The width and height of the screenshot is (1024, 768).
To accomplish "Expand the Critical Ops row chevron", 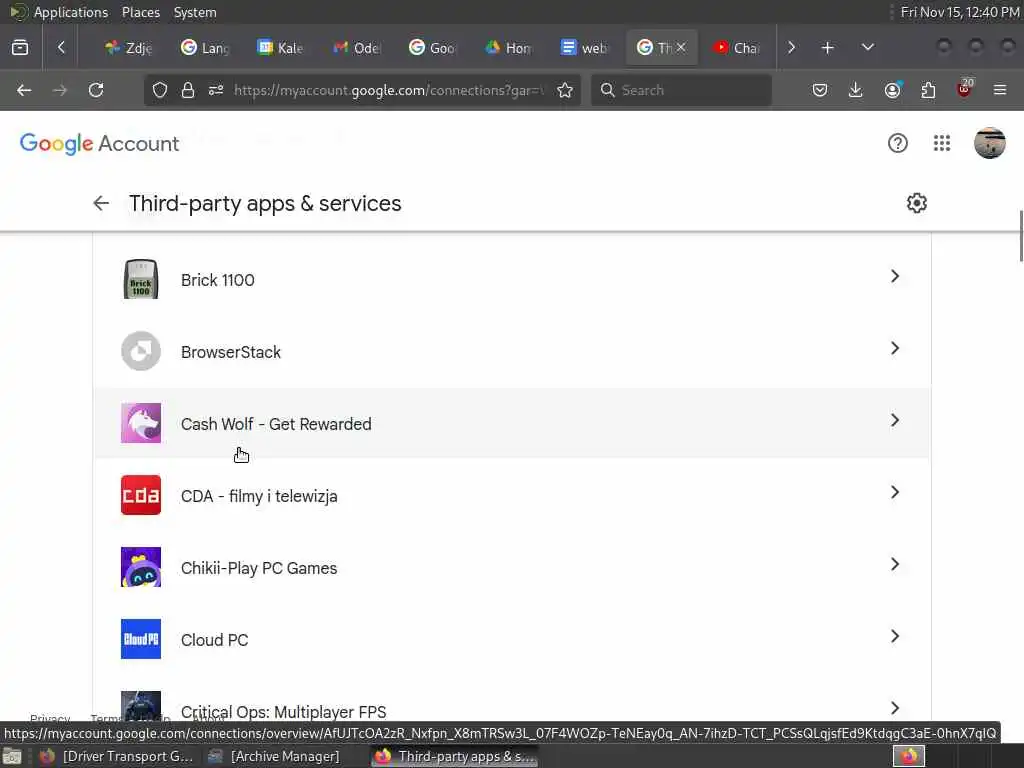I will click(895, 707).
